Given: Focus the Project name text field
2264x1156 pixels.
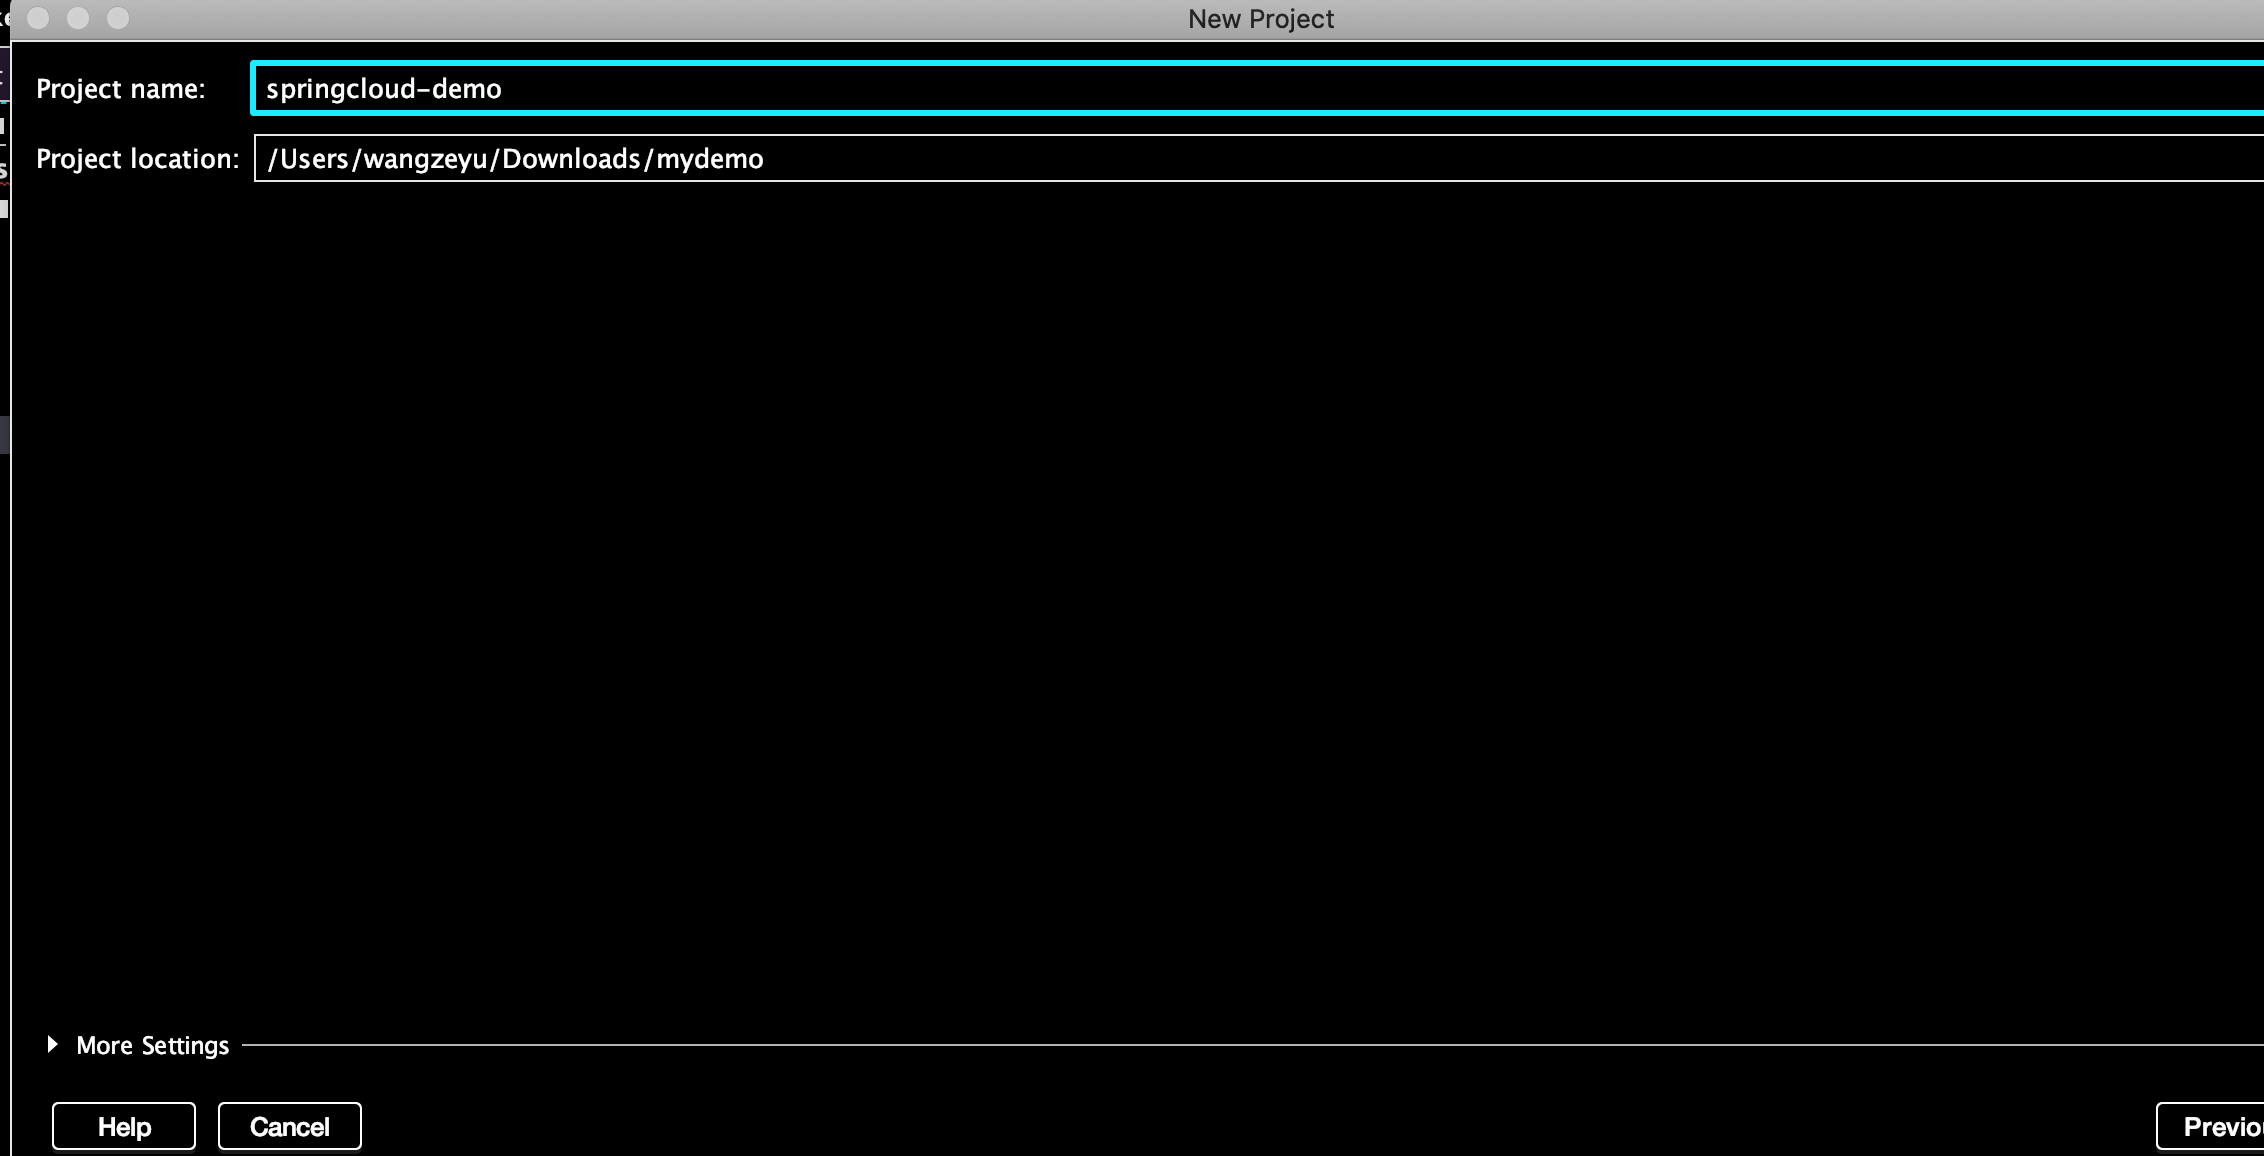Looking at the screenshot, I should pos(1200,89).
